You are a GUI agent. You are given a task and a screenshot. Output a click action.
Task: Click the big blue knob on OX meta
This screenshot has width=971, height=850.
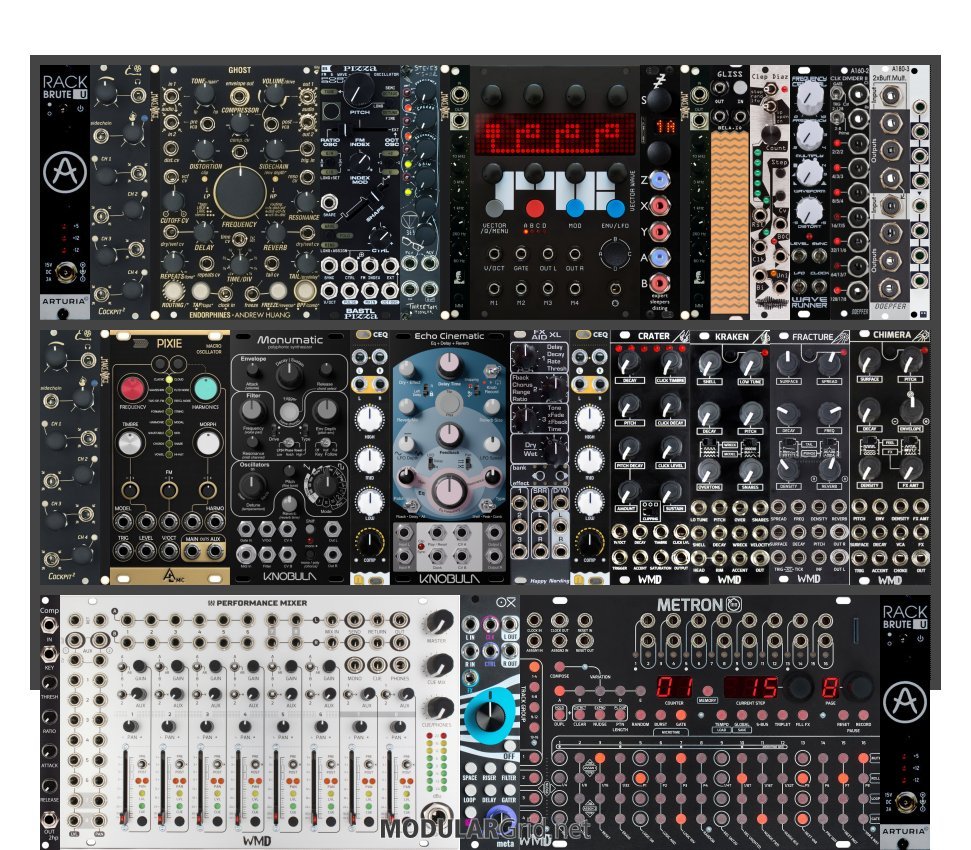click(490, 716)
